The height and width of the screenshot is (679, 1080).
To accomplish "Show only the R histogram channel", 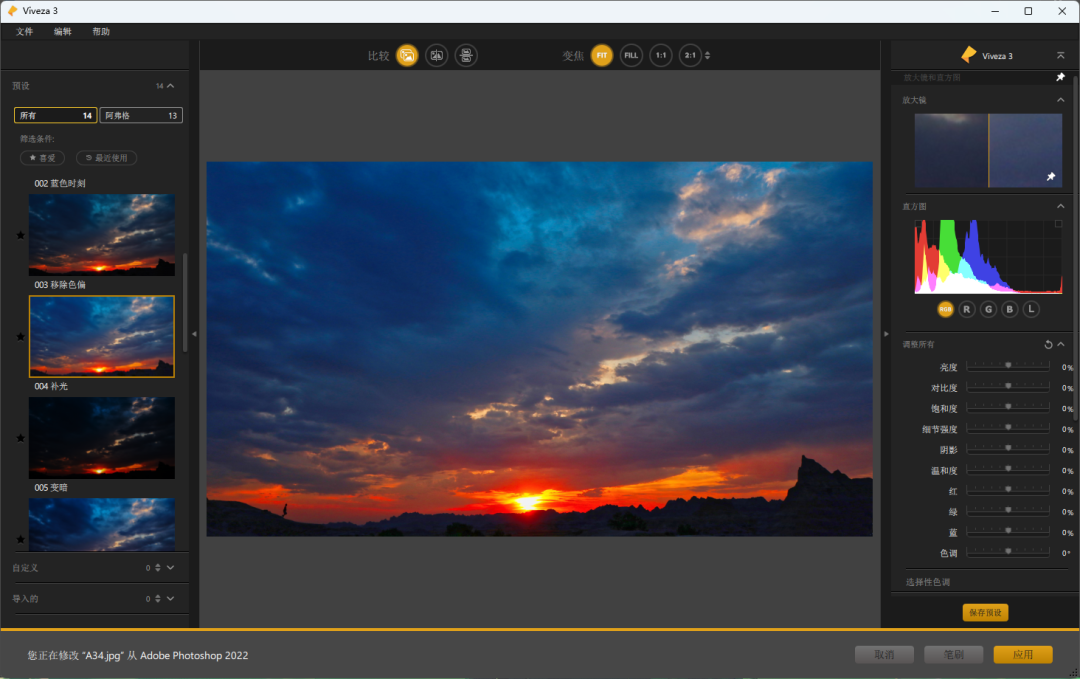I will coord(966,310).
